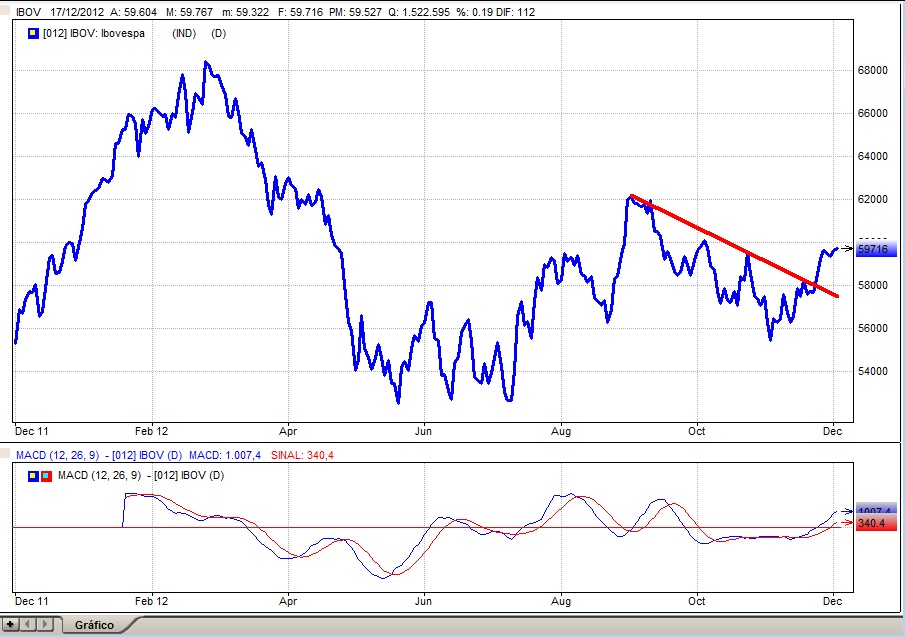This screenshot has width=905, height=637.
Task: Click the (D) daily period label
Action: (x=218, y=33)
